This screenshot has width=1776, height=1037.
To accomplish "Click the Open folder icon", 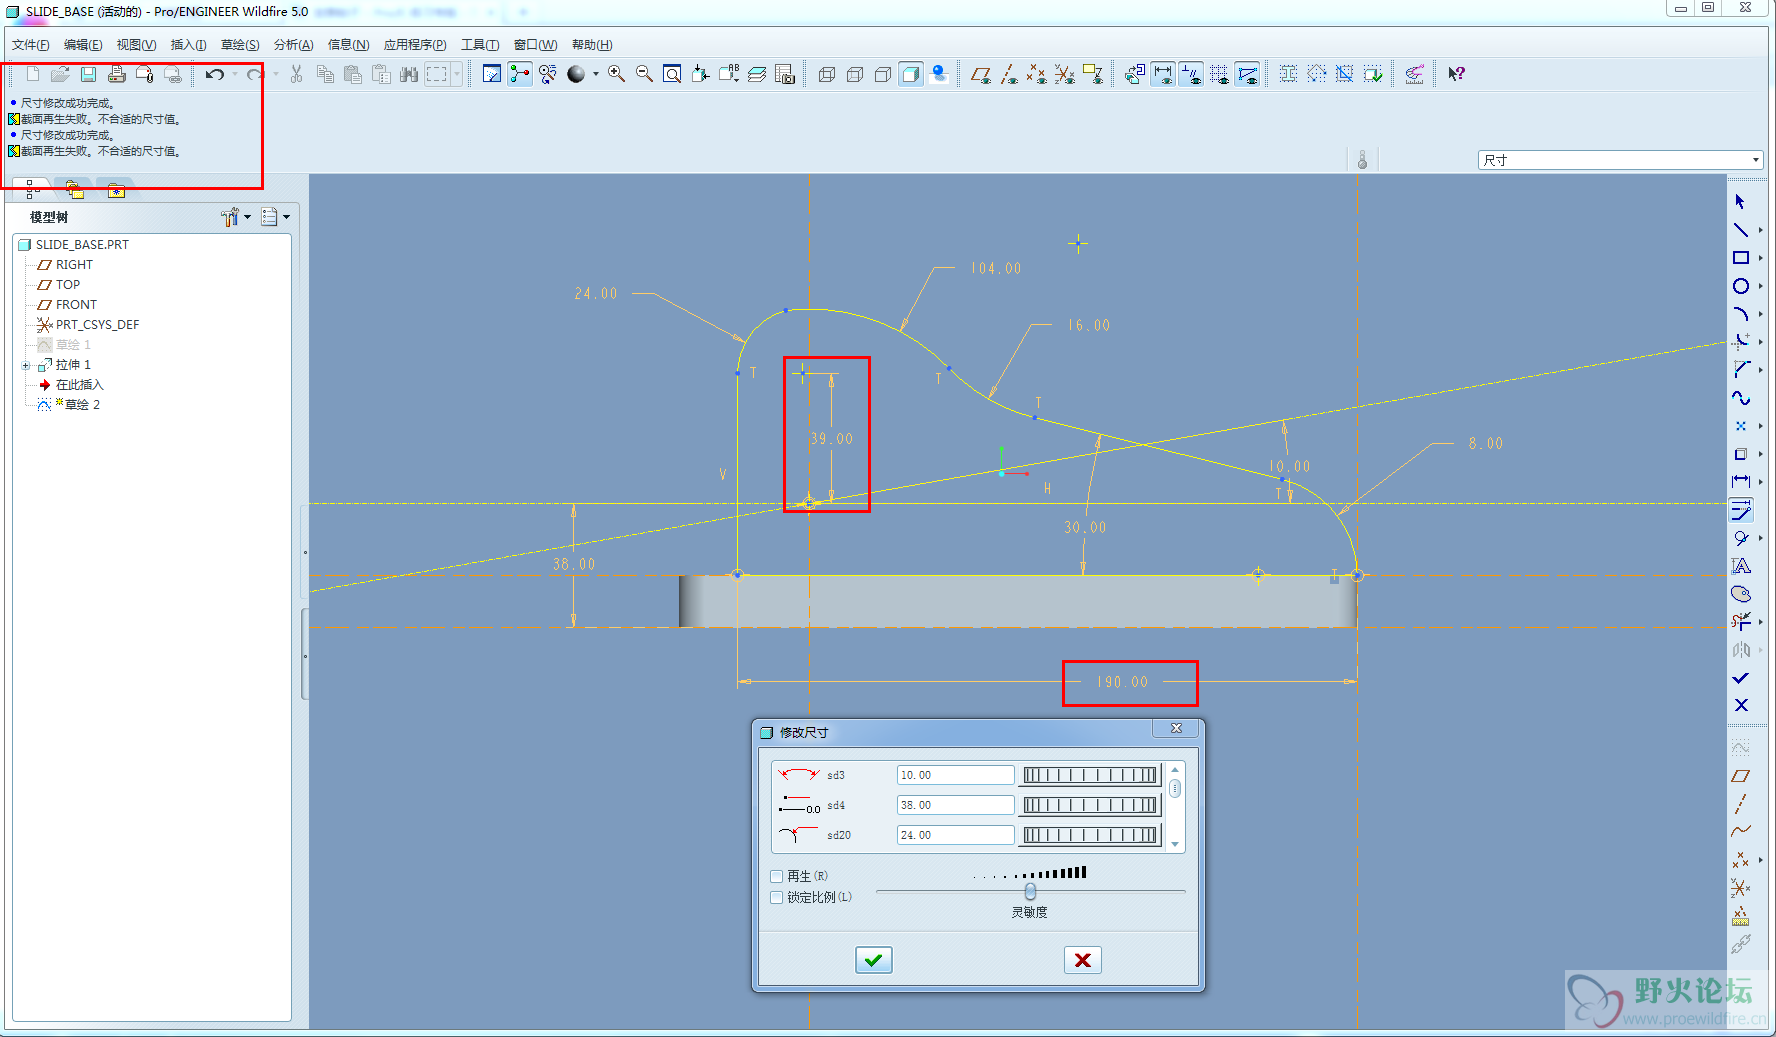I will [x=61, y=74].
